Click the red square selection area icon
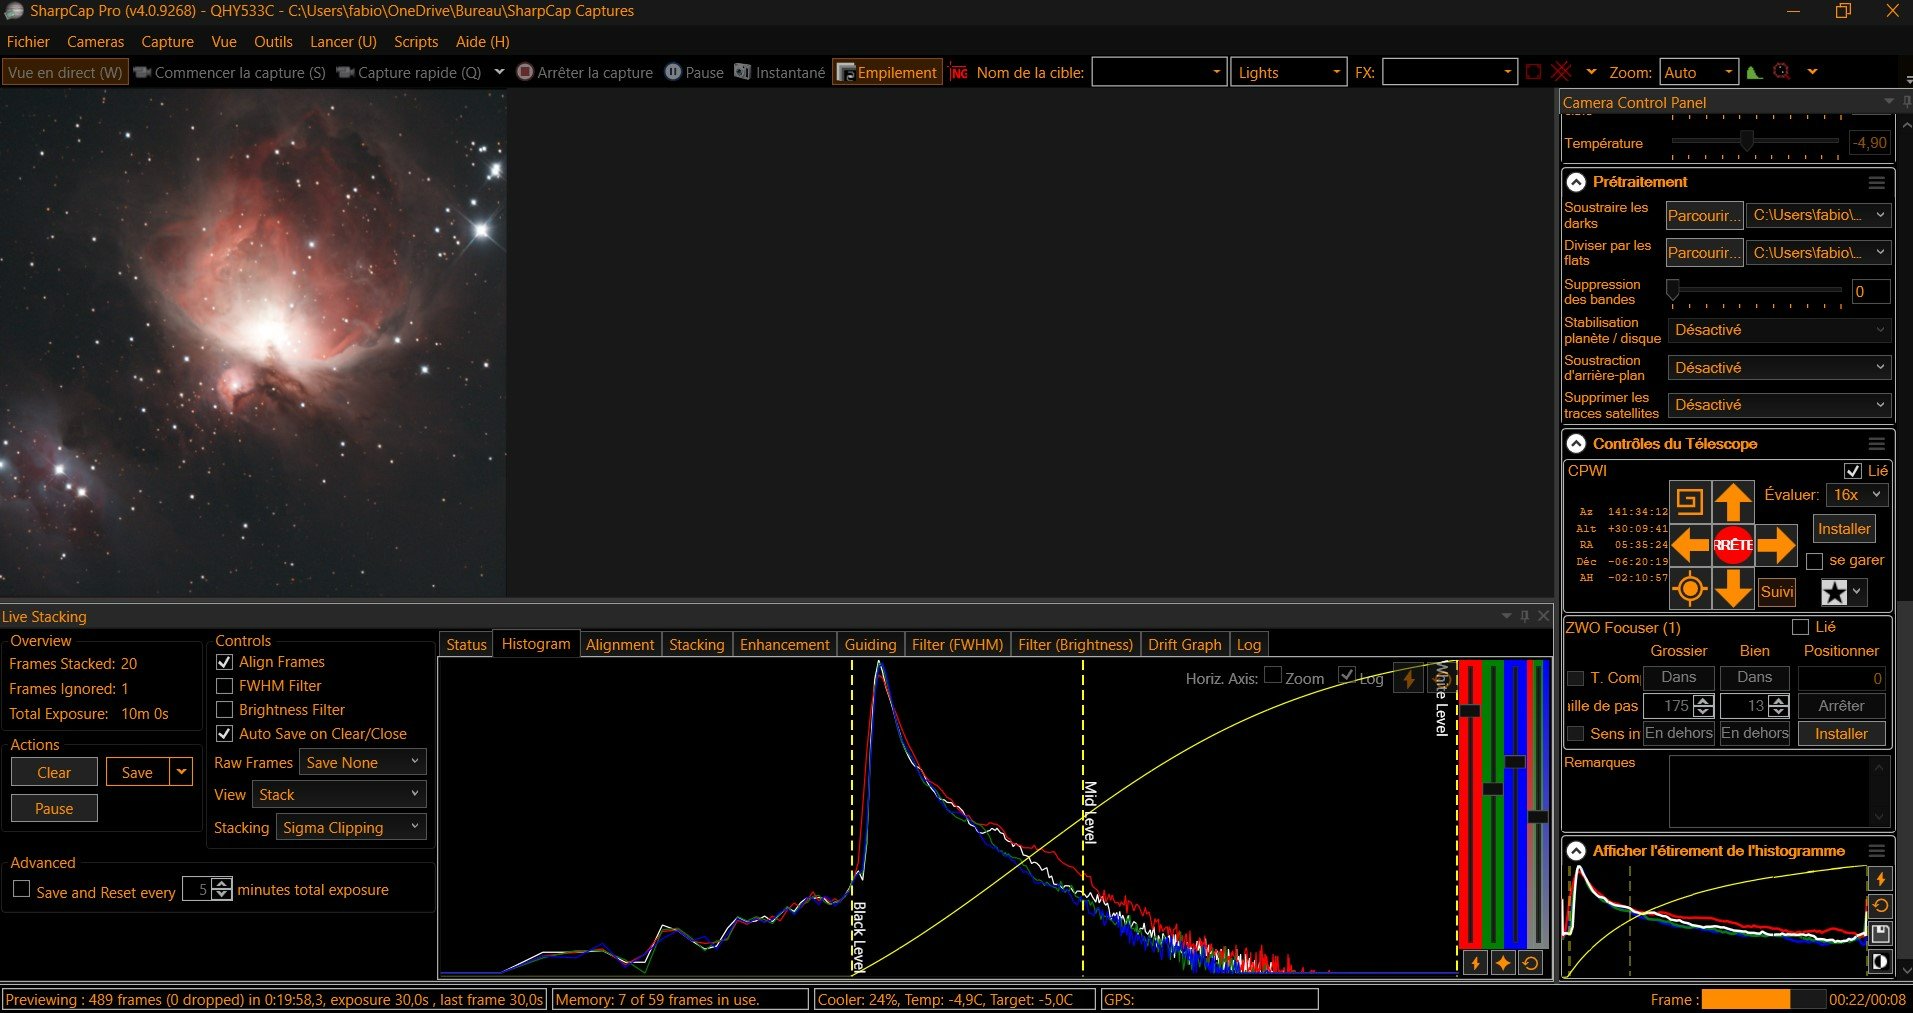1913x1013 pixels. click(1534, 72)
